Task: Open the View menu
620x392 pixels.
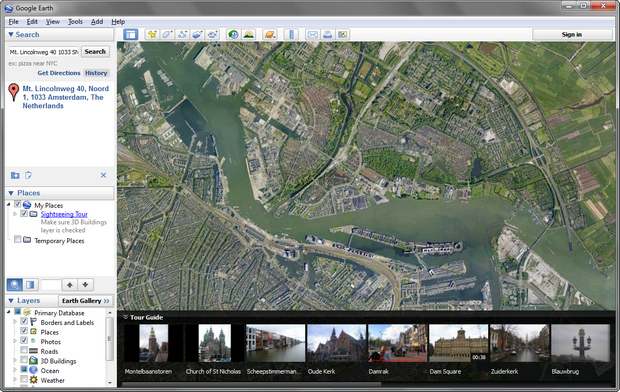Action: (53, 22)
